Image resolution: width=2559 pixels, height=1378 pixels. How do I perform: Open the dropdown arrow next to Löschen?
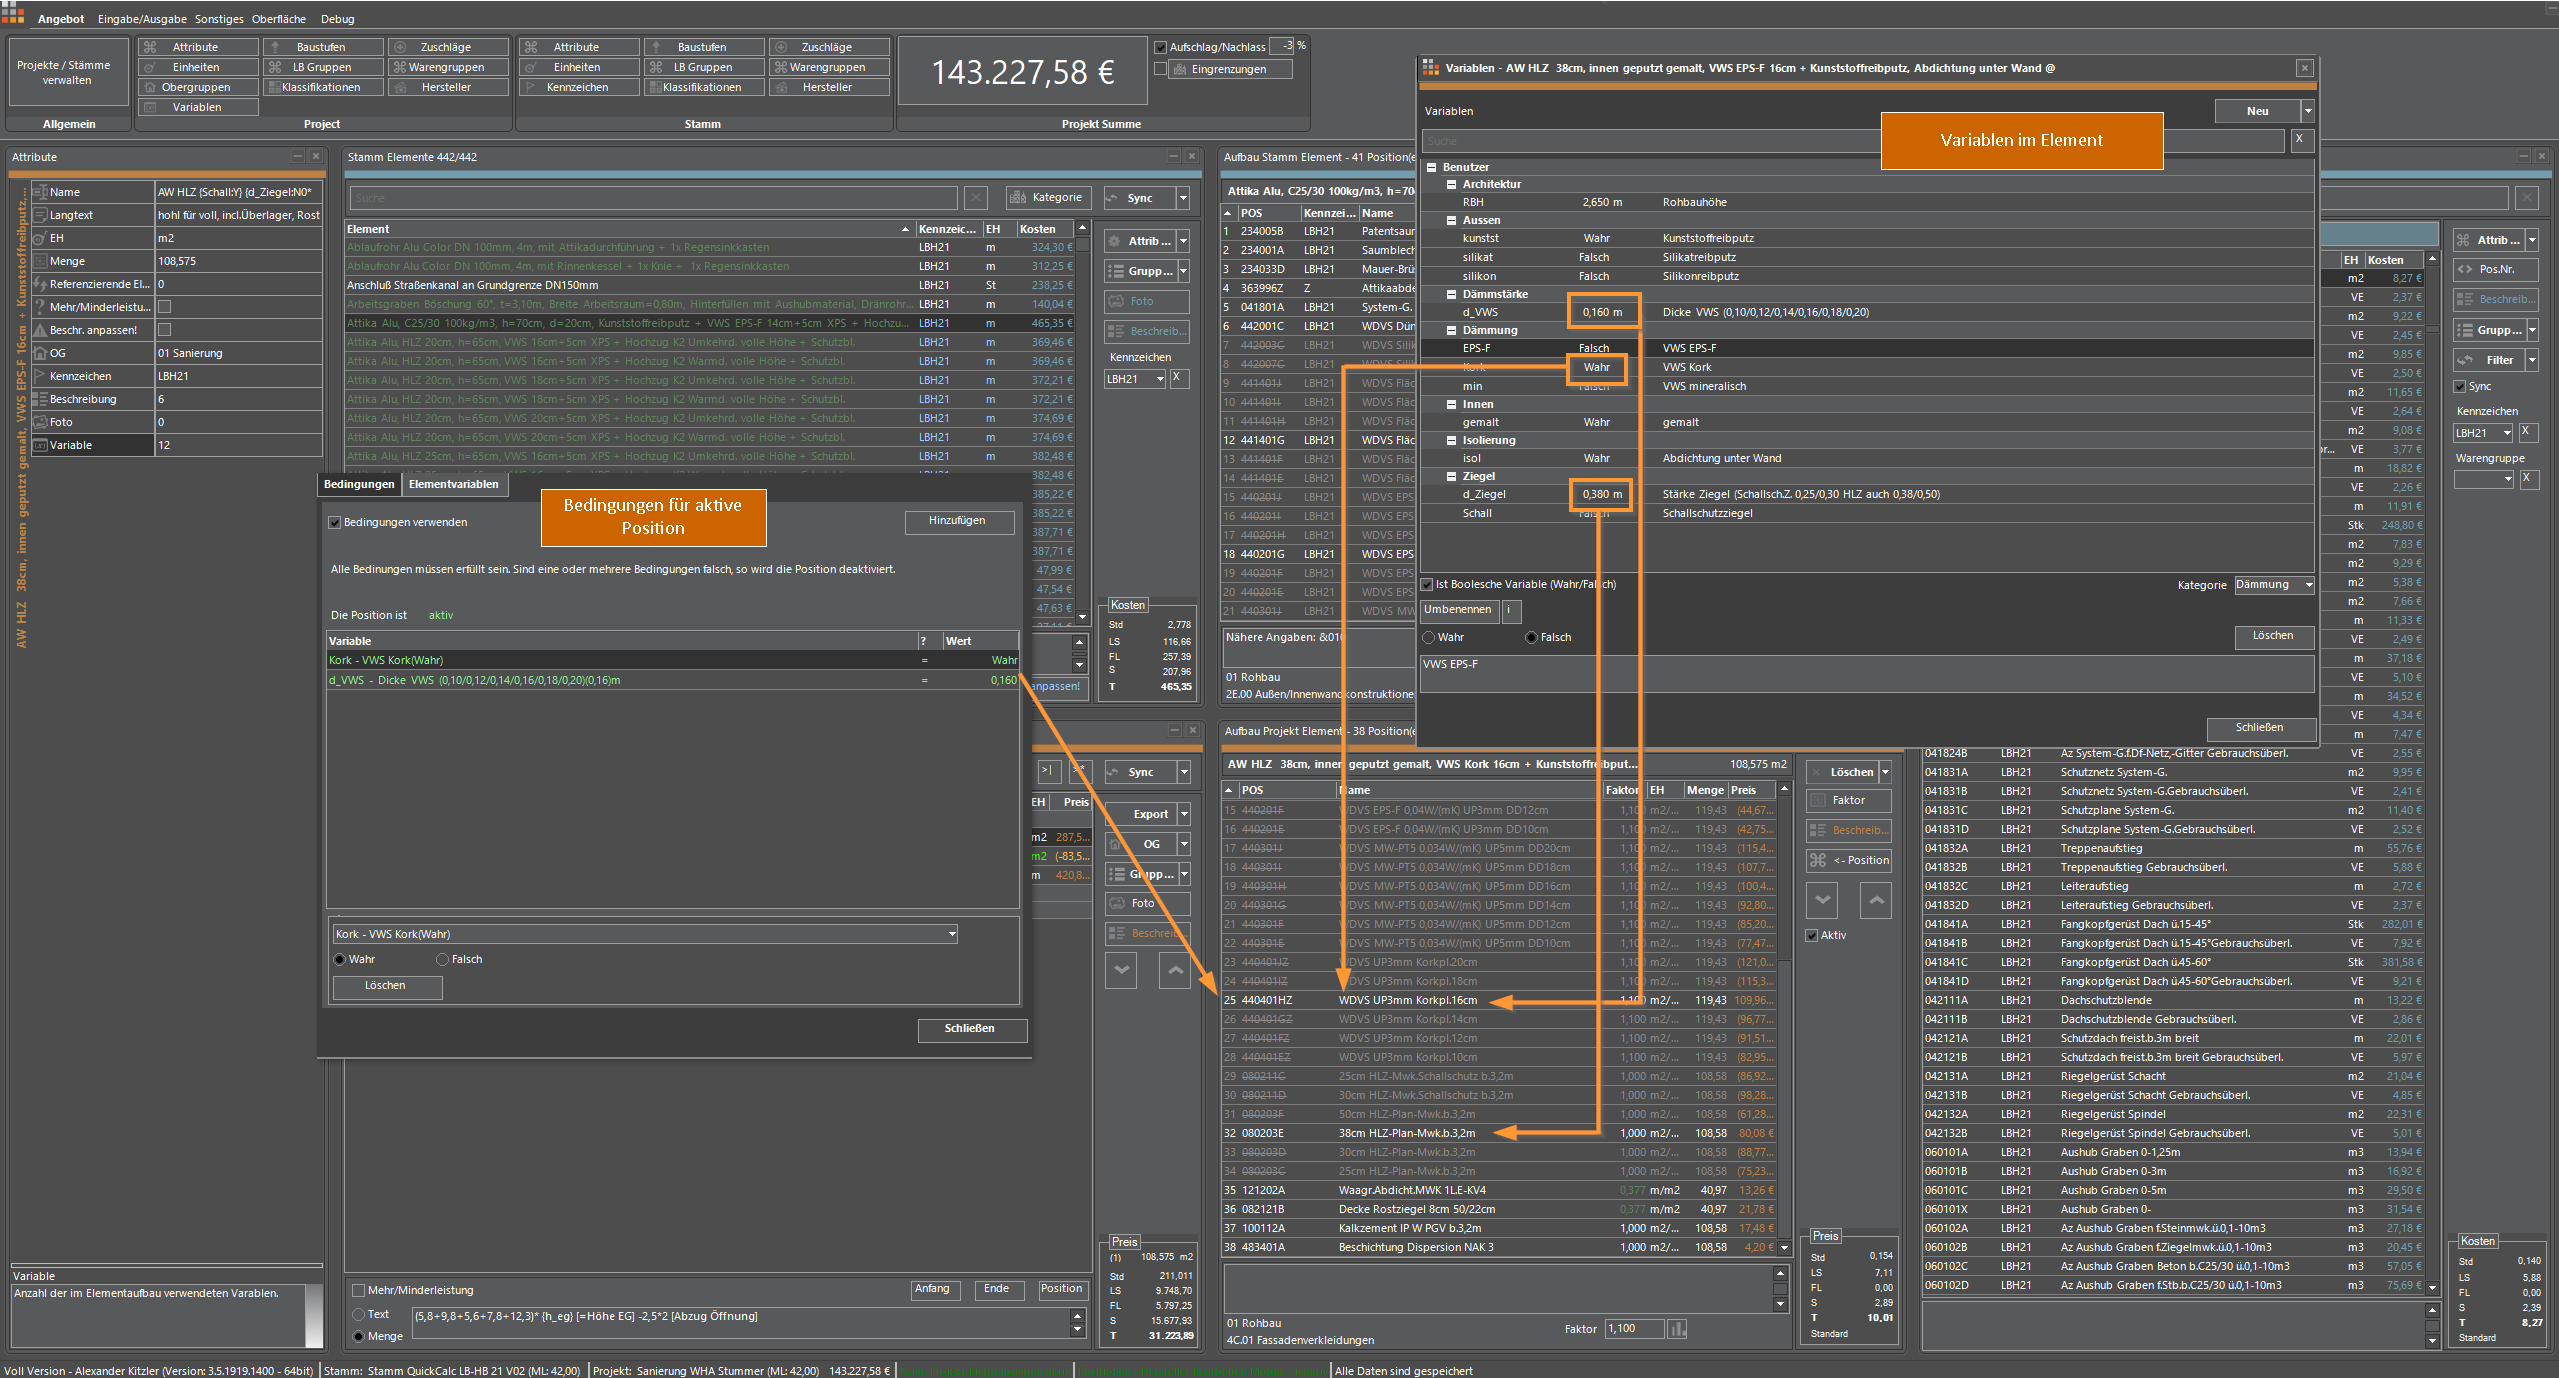point(1885,772)
